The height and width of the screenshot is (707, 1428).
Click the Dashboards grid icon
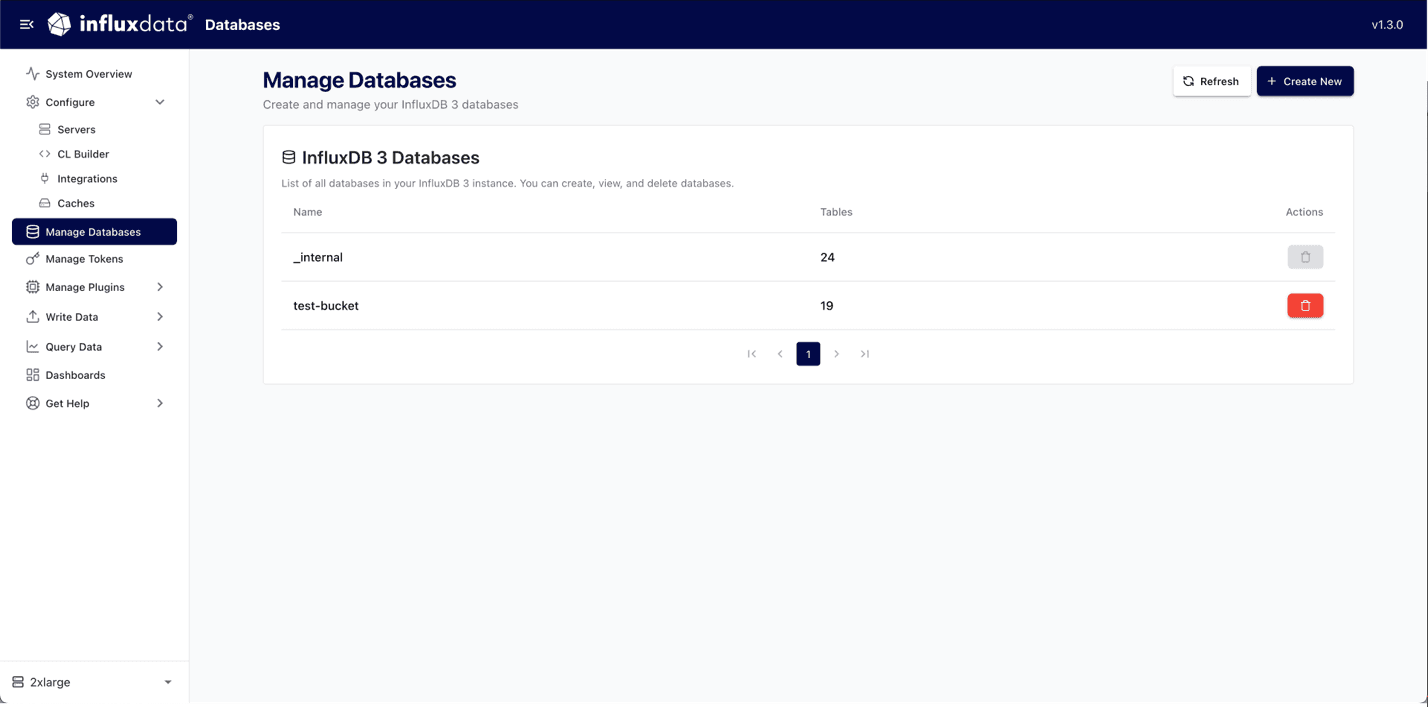tap(33, 375)
